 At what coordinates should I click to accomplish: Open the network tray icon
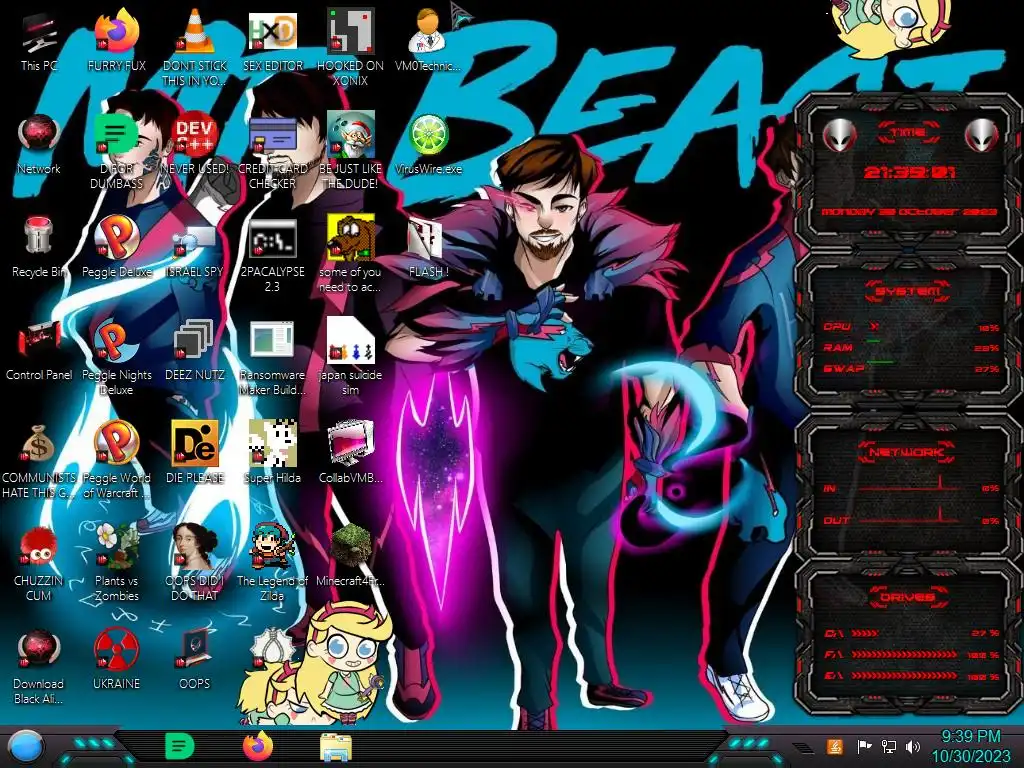[x=888, y=746]
